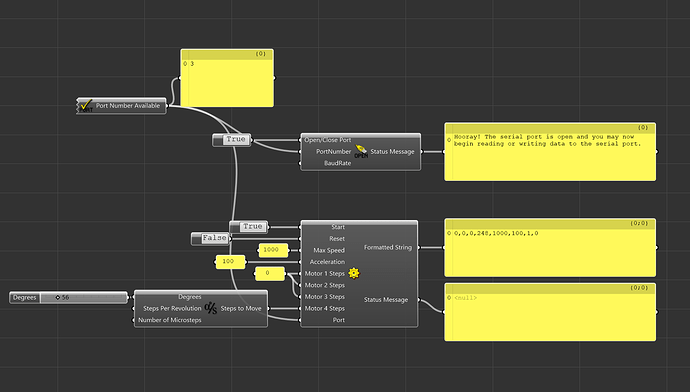The image size is (690, 392).
Task: Select the panel displaying null
Action: click(x=550, y=312)
